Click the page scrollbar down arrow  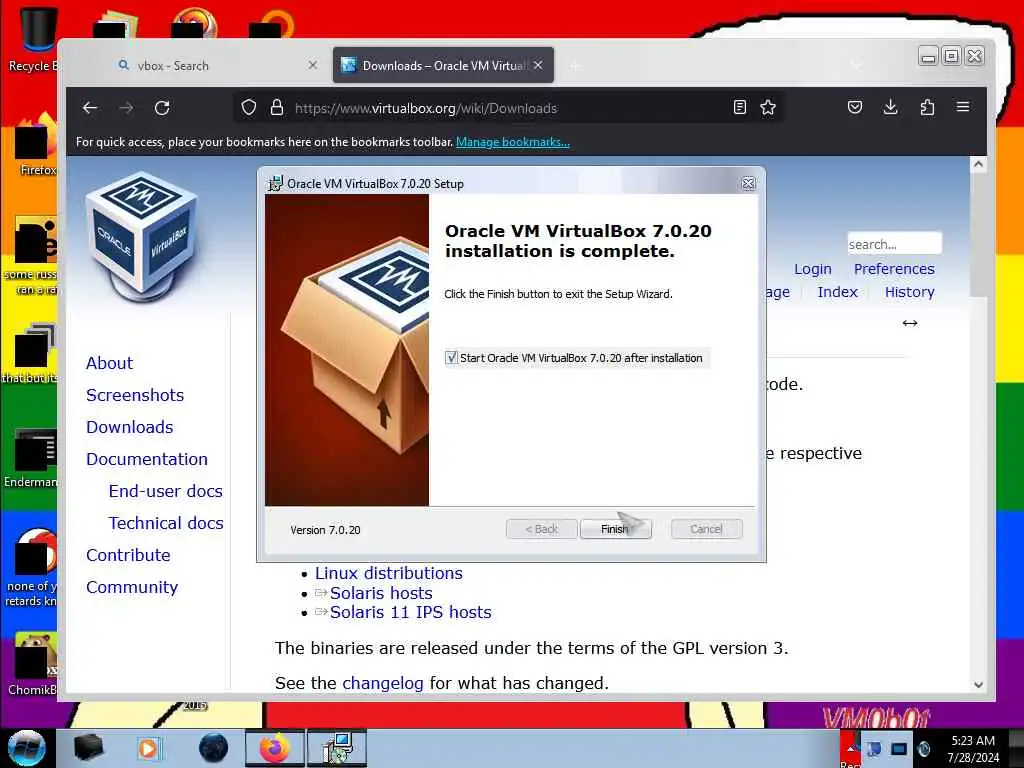point(978,684)
